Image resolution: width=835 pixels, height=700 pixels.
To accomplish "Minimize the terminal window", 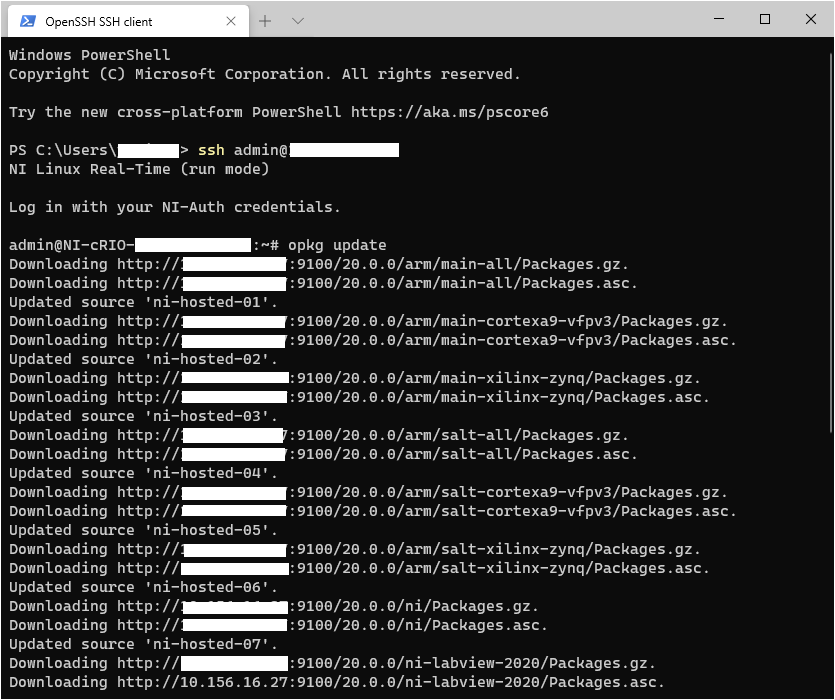I will coord(719,19).
